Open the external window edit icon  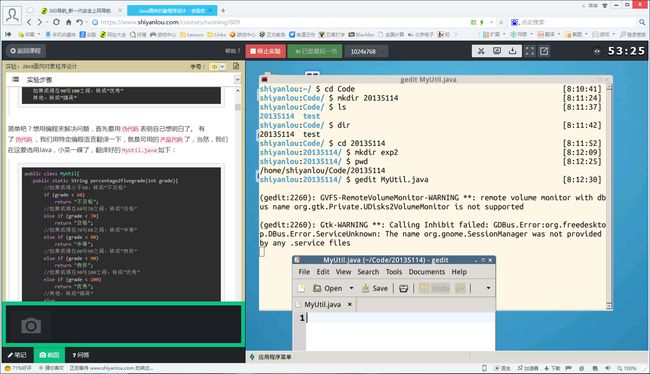pos(544,51)
